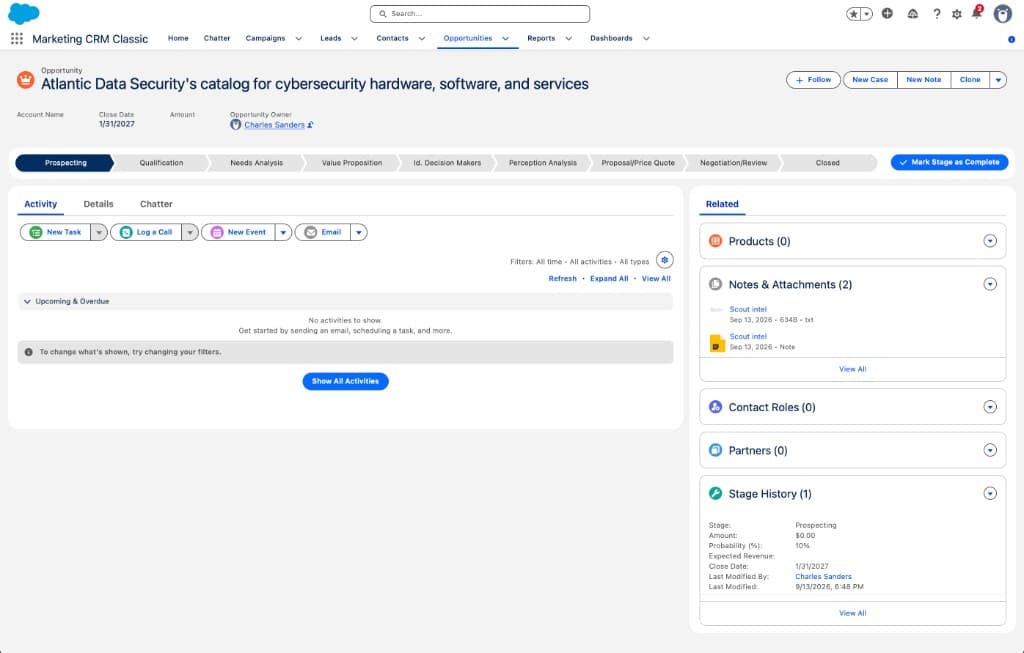1024x653 pixels.
Task: Click the Salesforce cloud logo
Action: coord(24,13)
